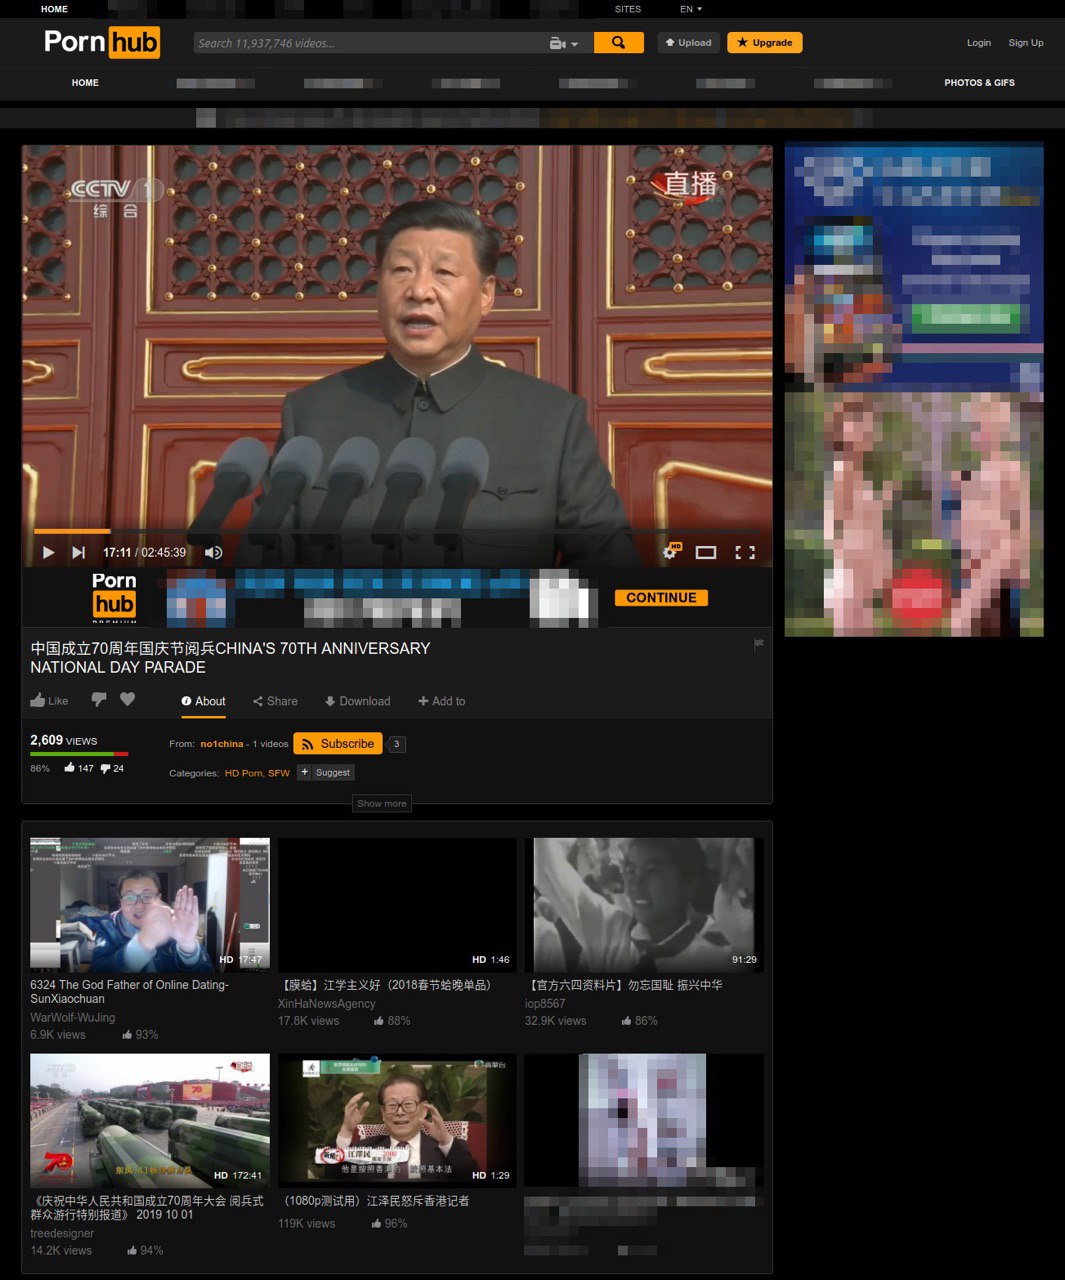The width and height of the screenshot is (1065, 1280).
Task: Flag the video with the report icon
Action: 758,645
